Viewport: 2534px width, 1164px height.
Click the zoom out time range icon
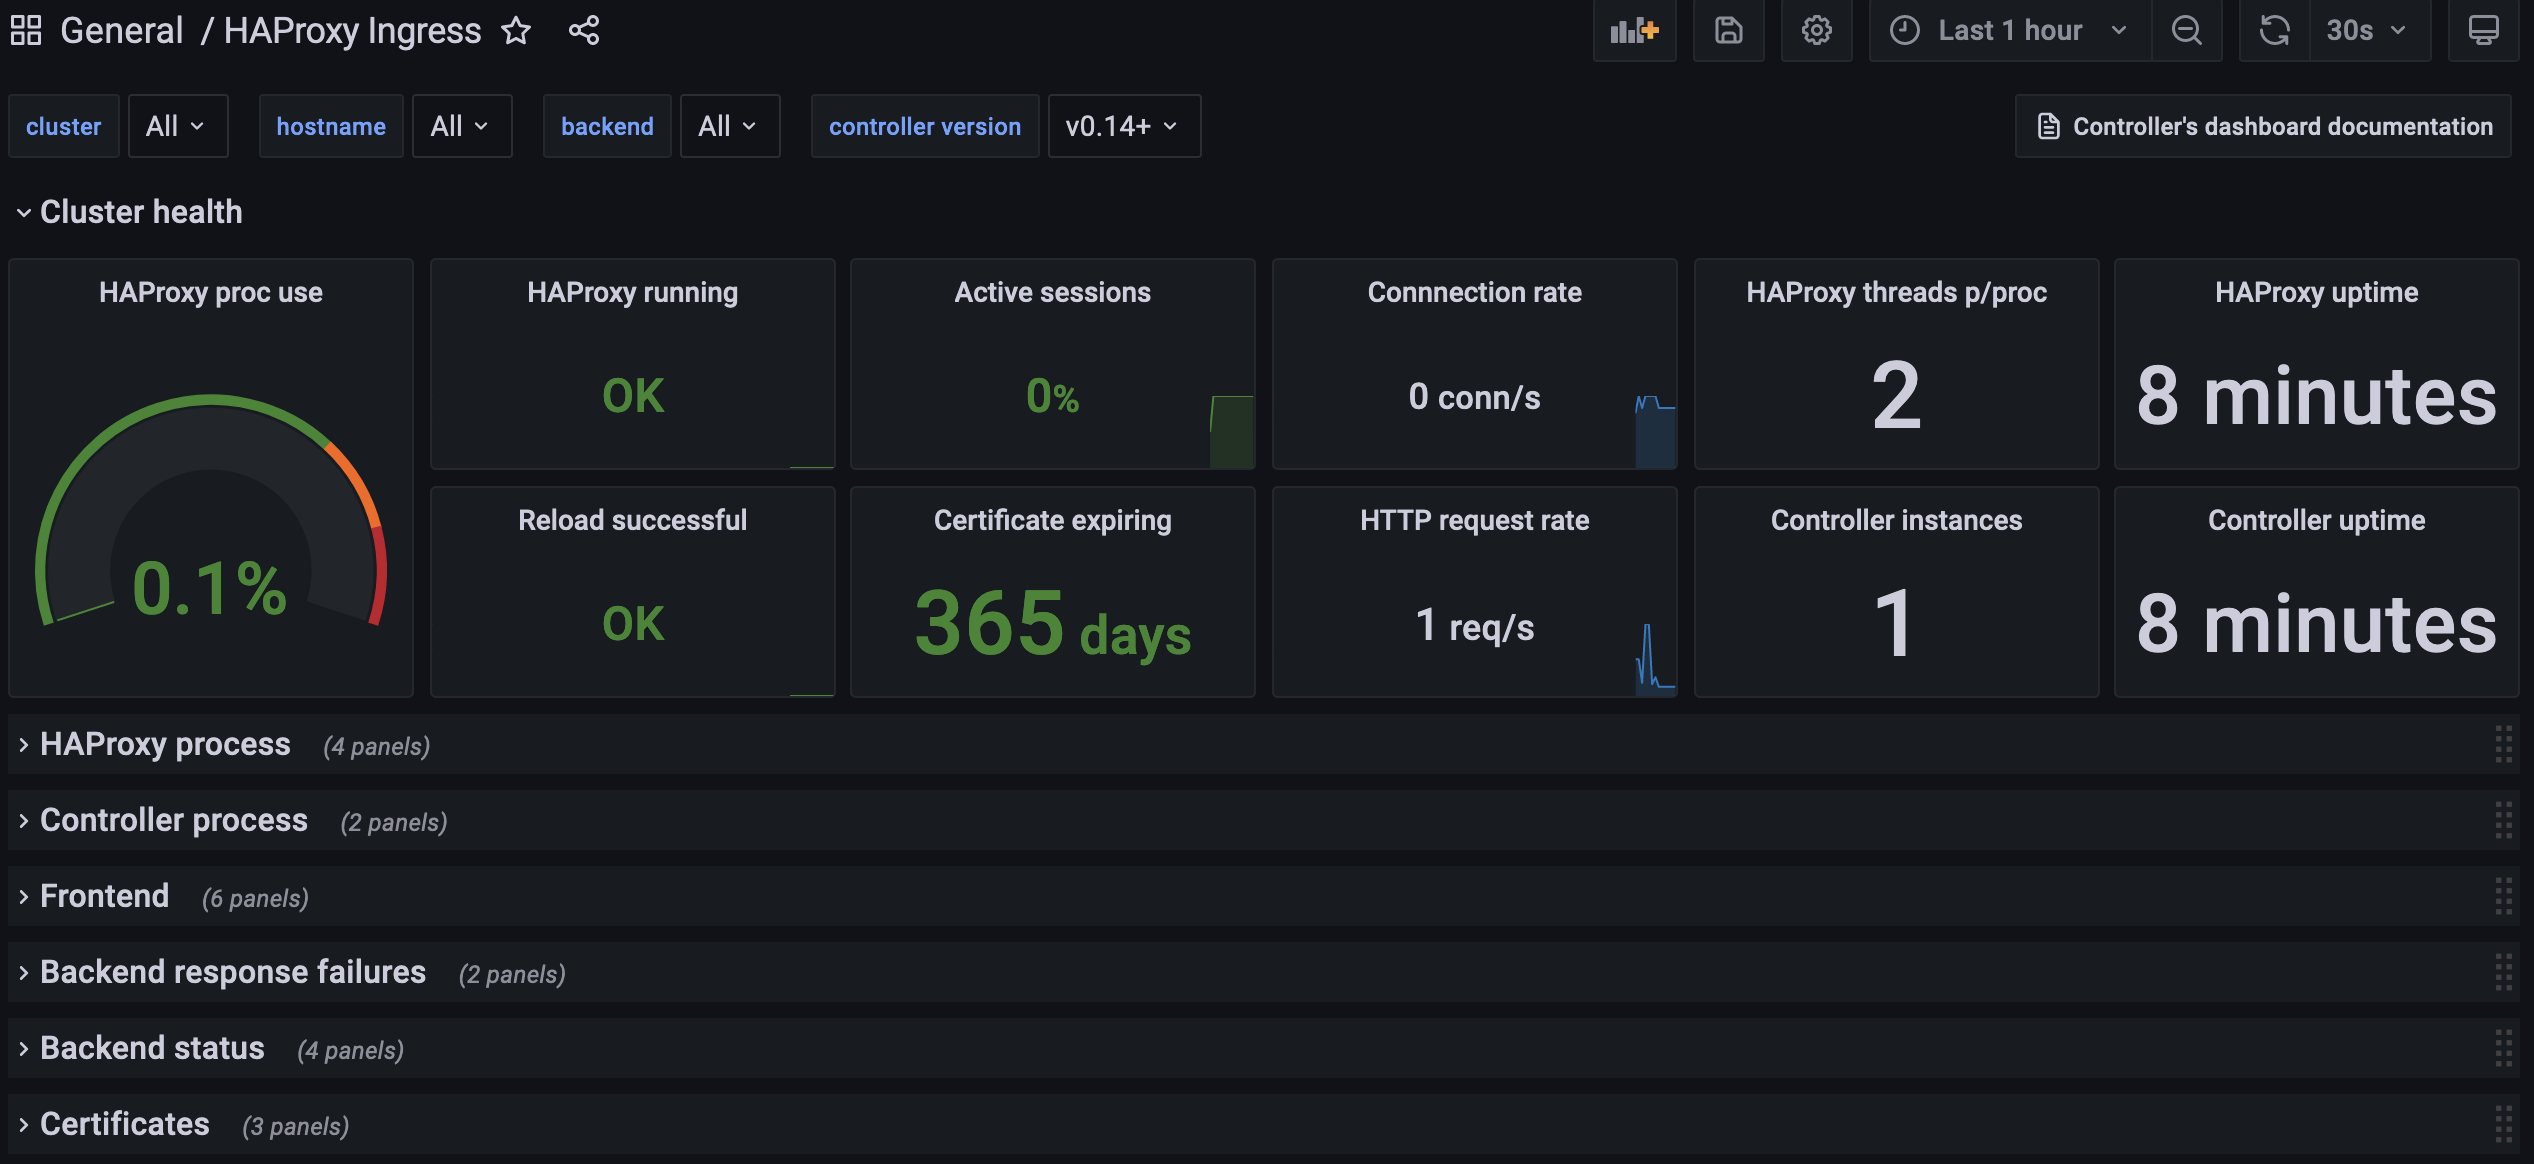coord(2187,30)
